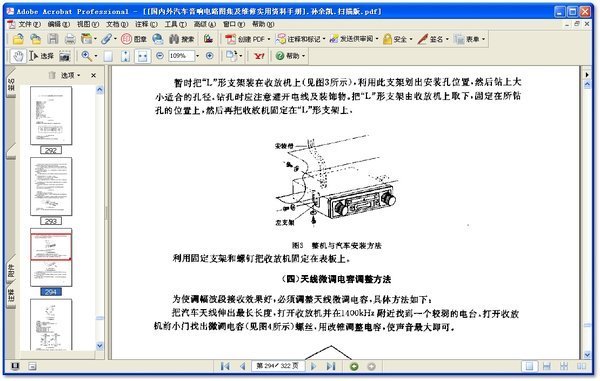The height and width of the screenshot is (381, 600).
Task: Click the page number field 294/322
Action: [278, 366]
